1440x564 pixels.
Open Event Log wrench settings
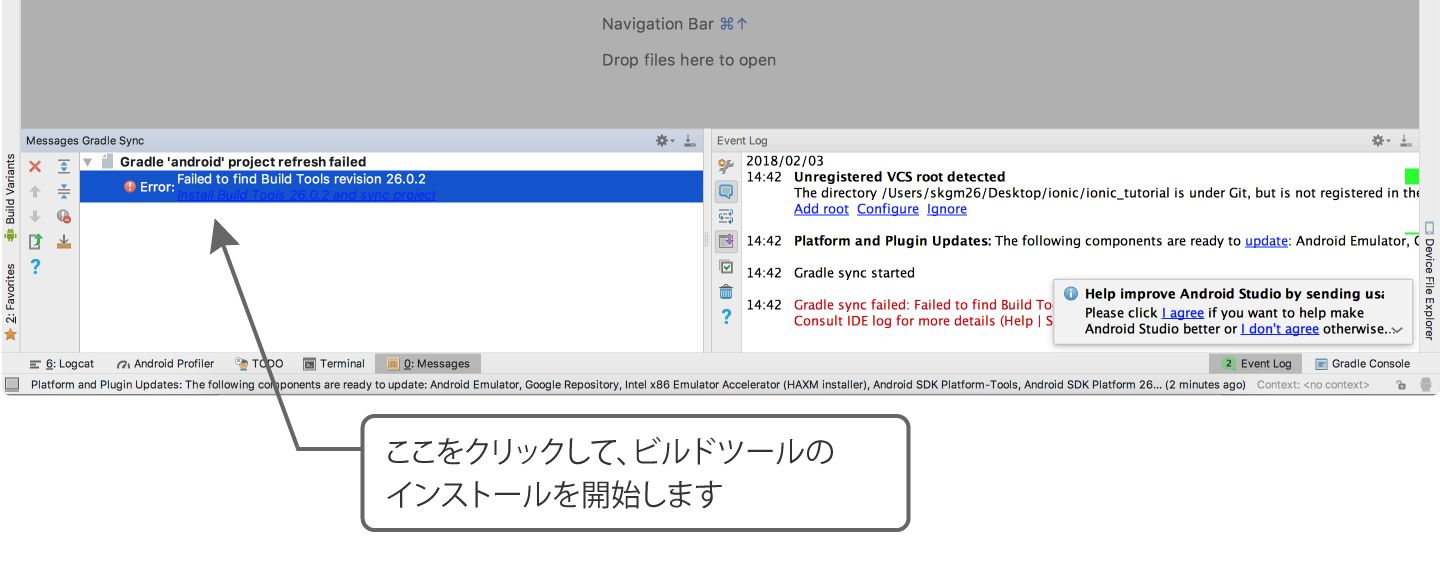tap(726, 166)
